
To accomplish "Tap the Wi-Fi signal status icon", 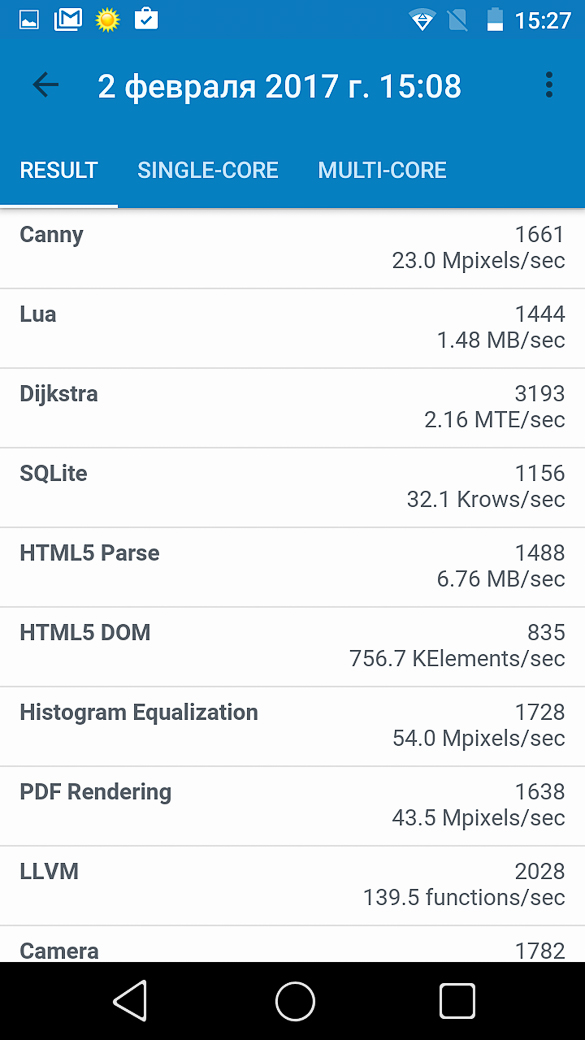I will pyautogui.click(x=421, y=21).
